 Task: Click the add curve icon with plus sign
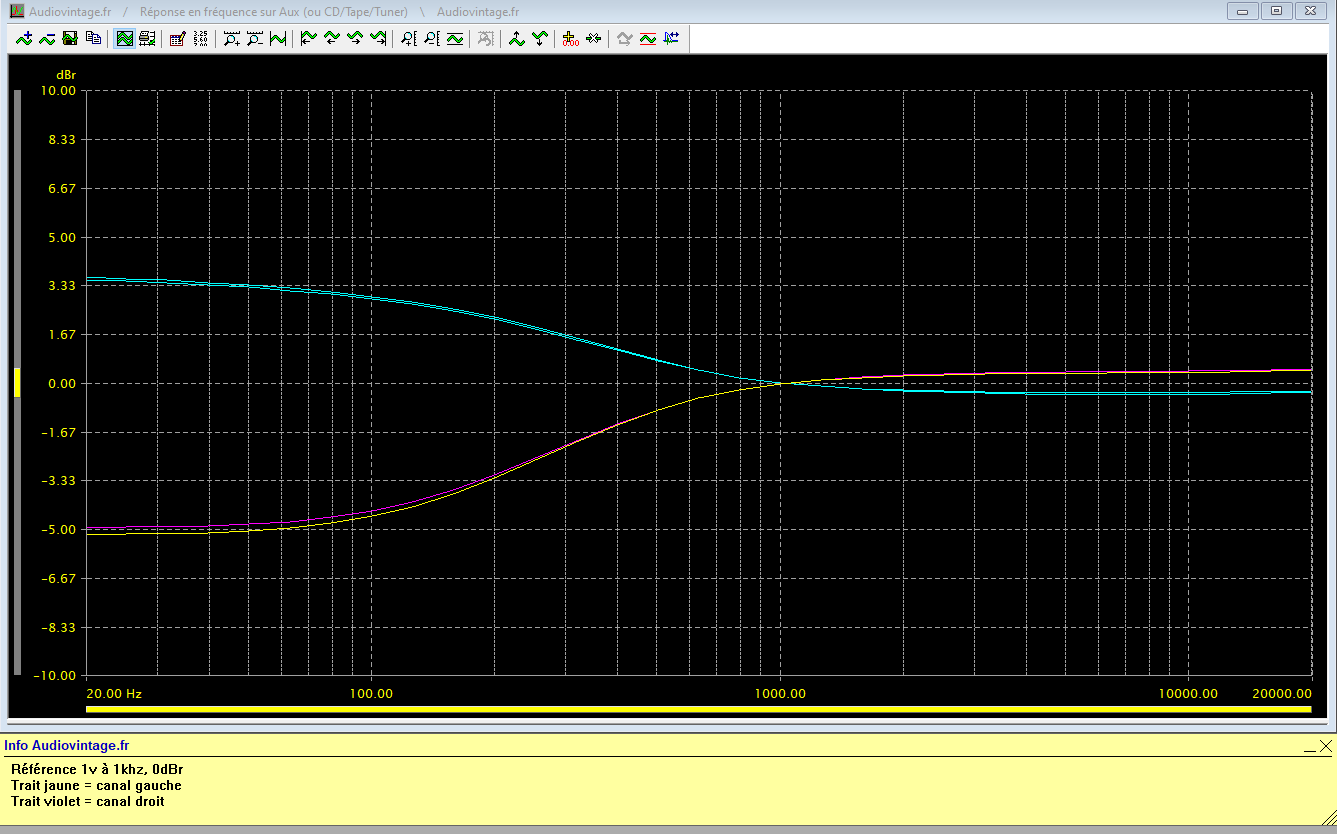click(x=24, y=39)
